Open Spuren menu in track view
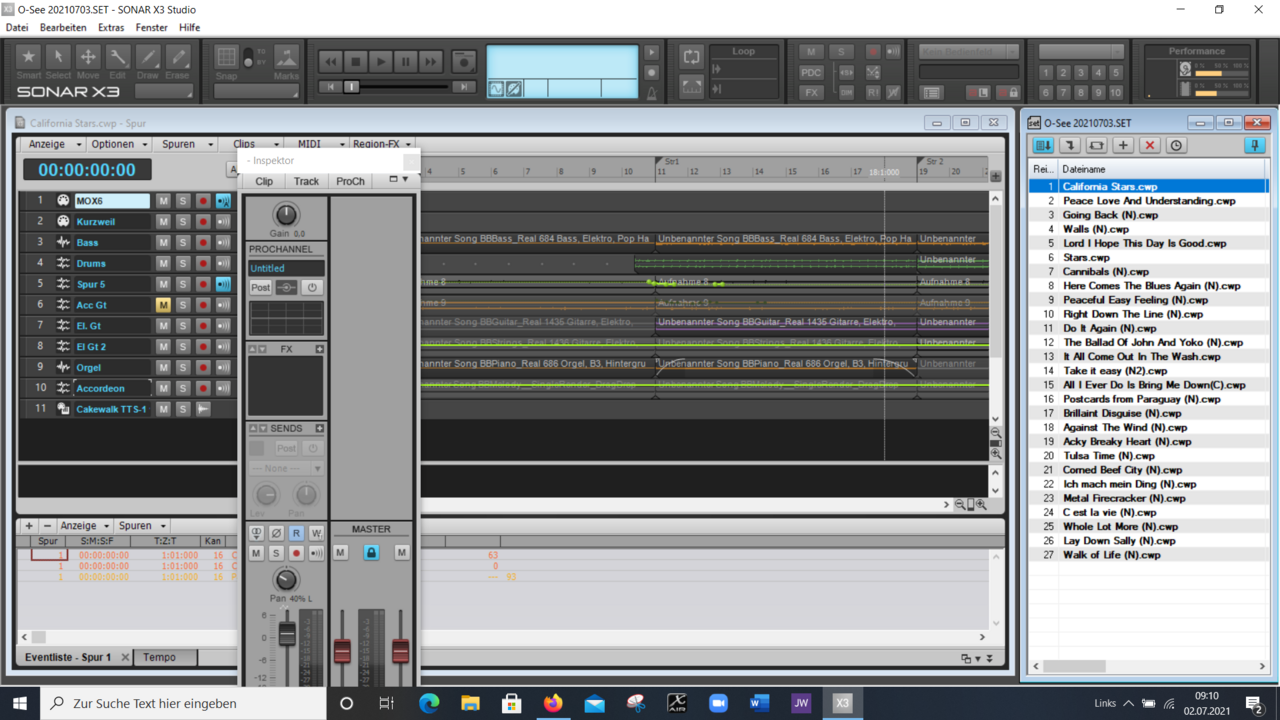 [186, 144]
